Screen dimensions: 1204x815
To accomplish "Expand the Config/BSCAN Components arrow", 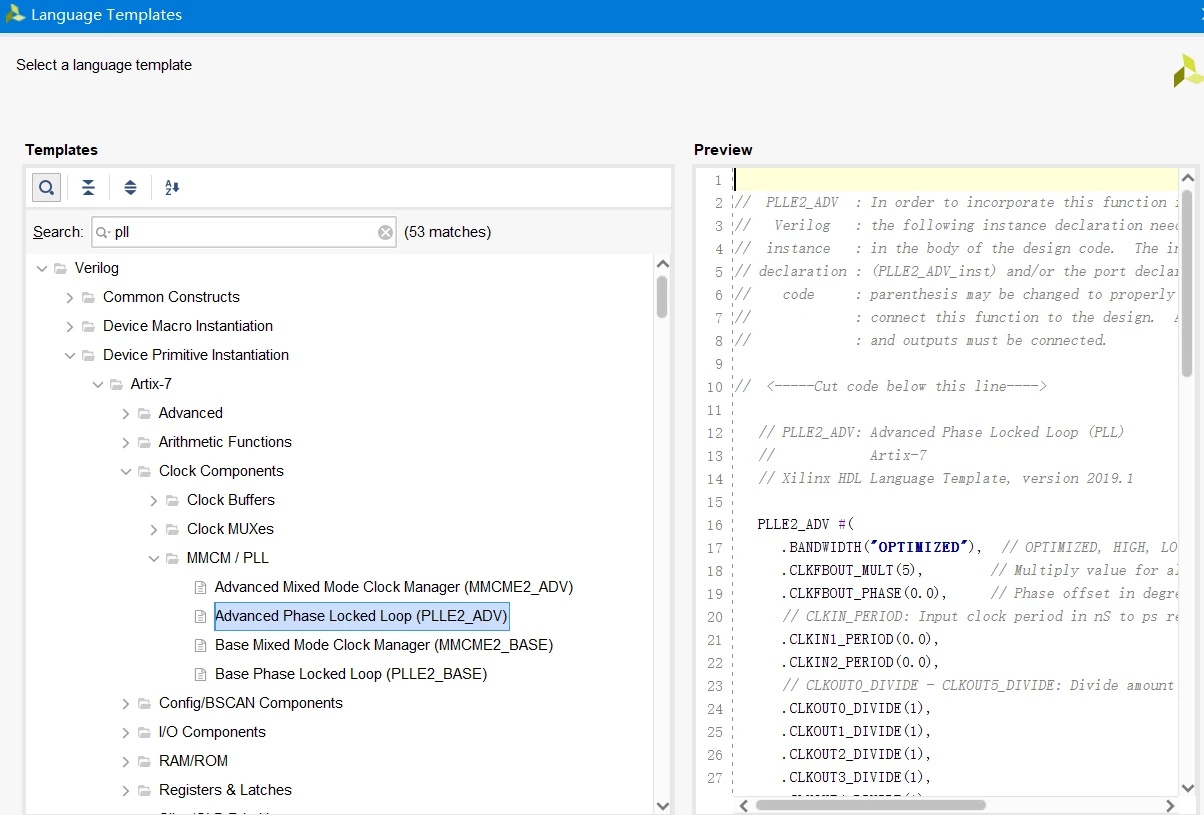I will click(126, 703).
